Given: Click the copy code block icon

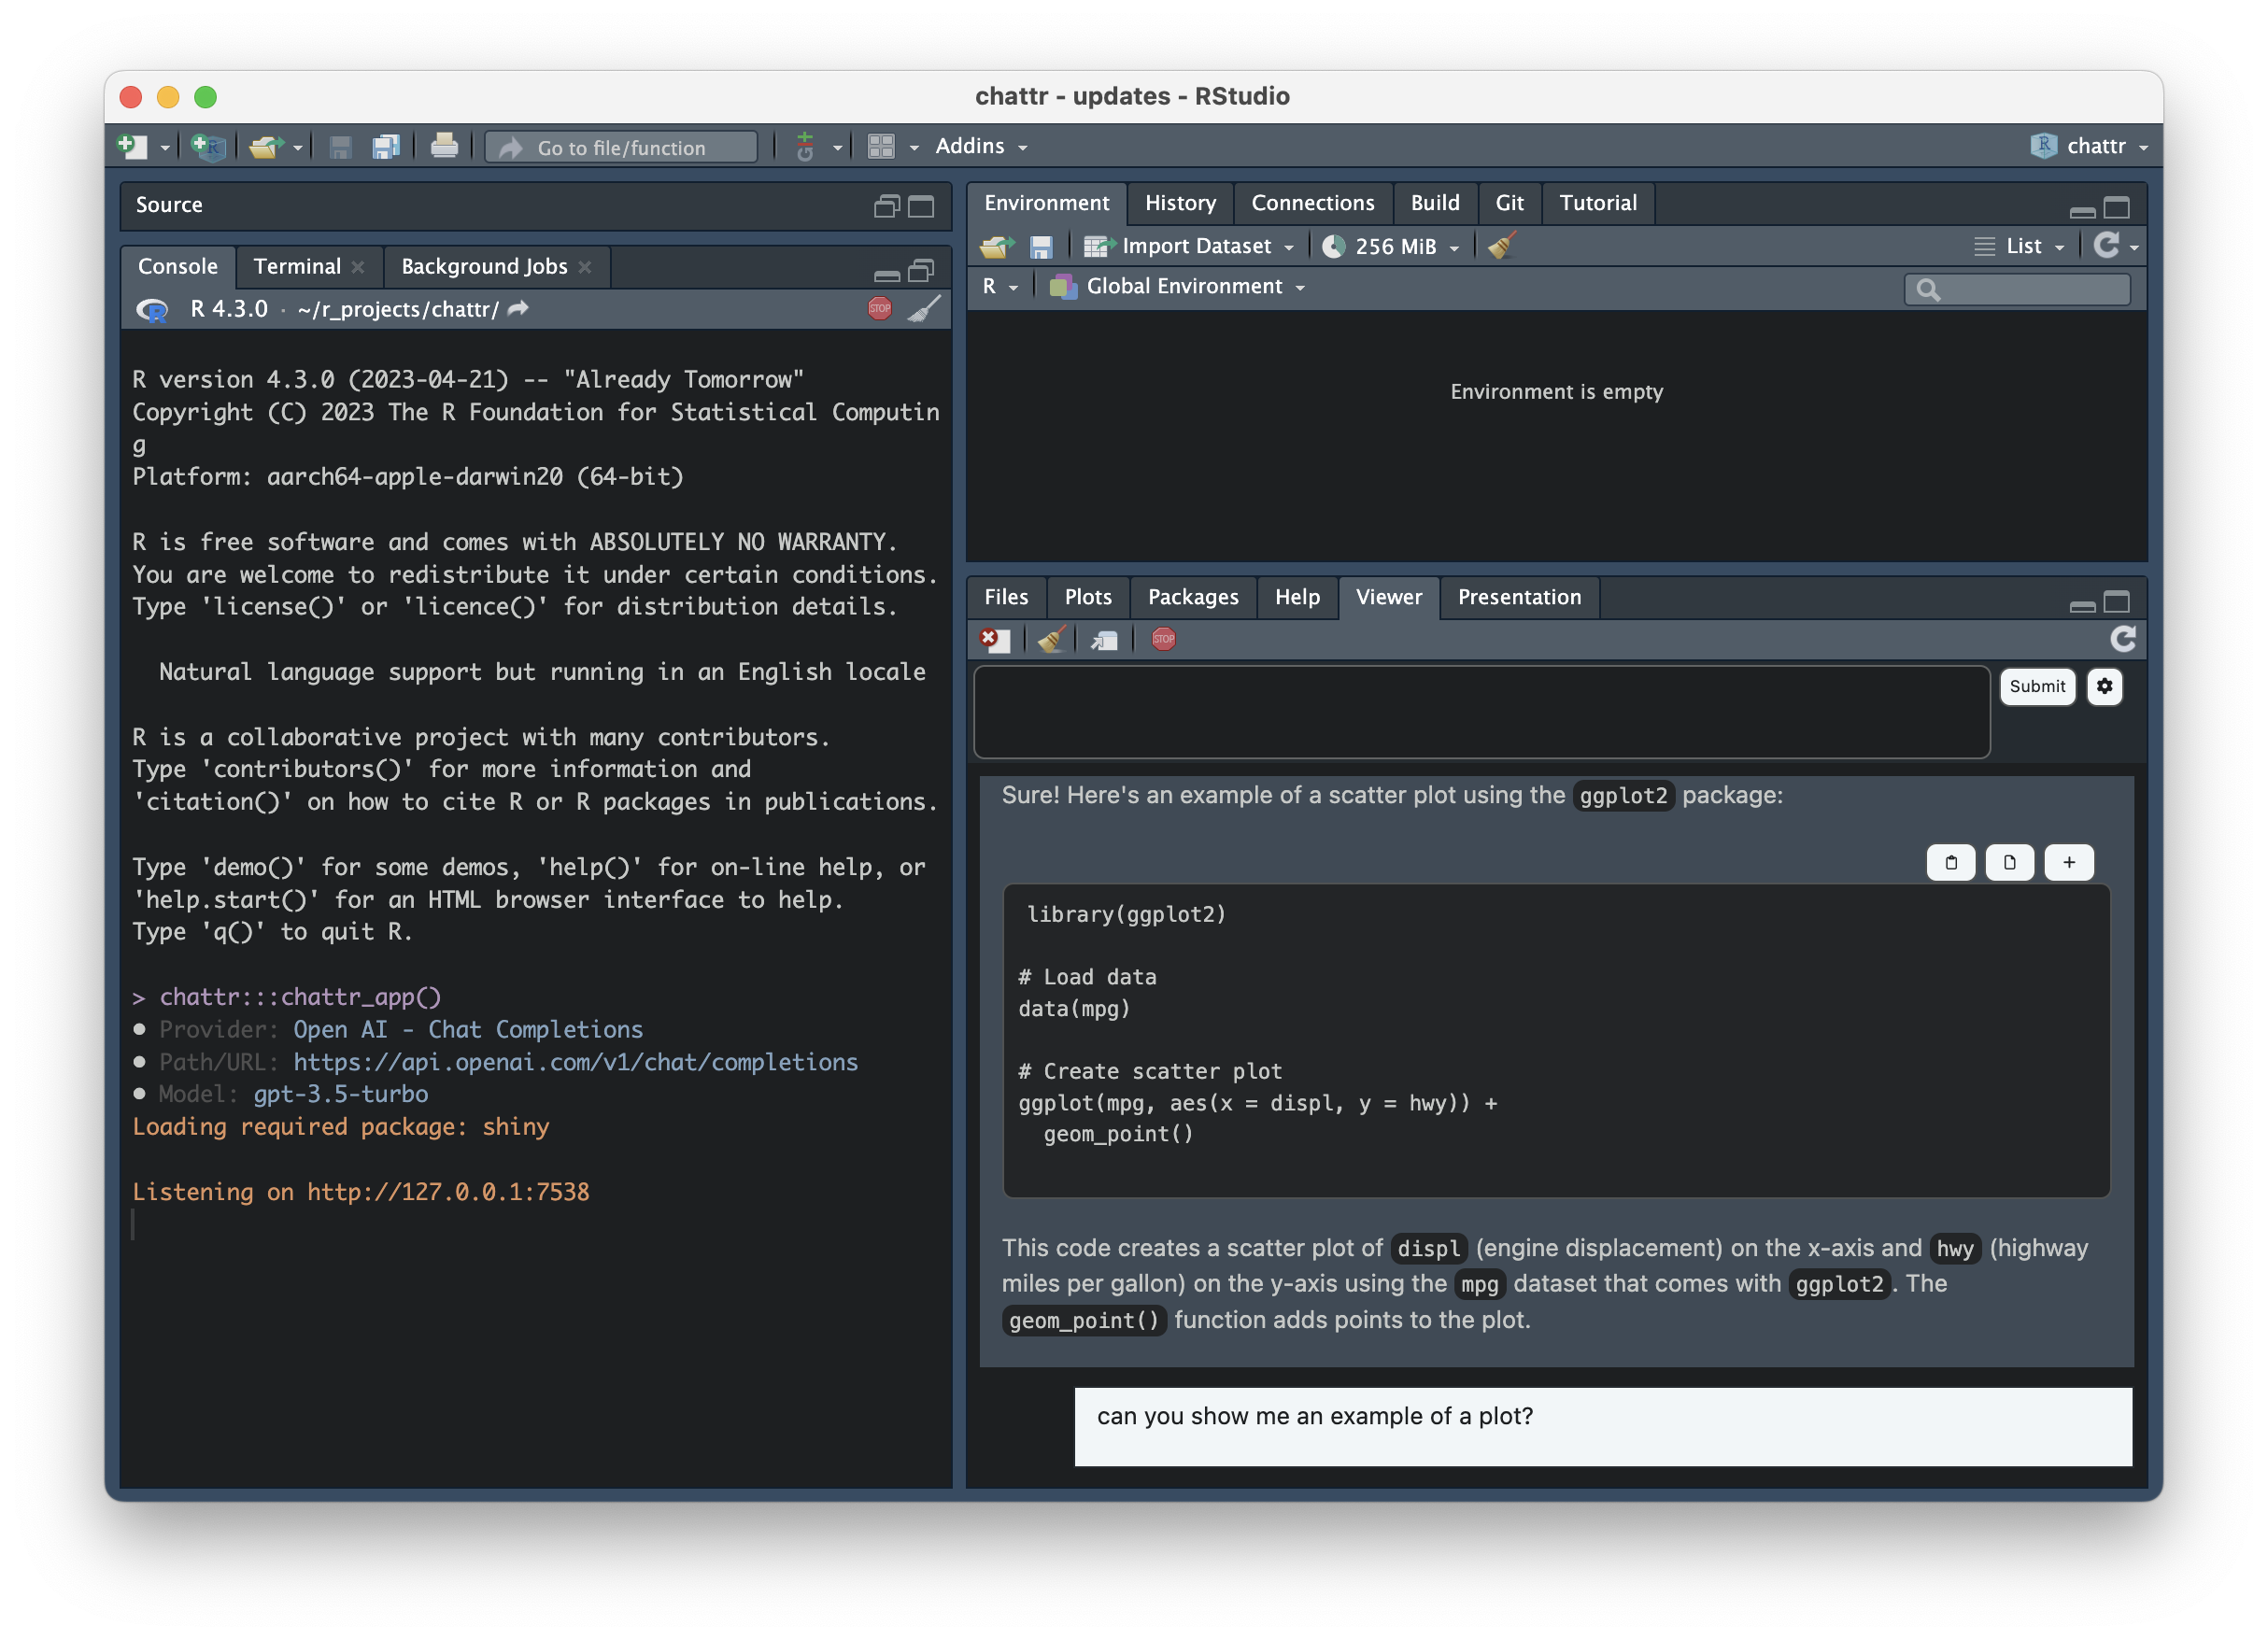Looking at the screenshot, I should (x=1949, y=862).
